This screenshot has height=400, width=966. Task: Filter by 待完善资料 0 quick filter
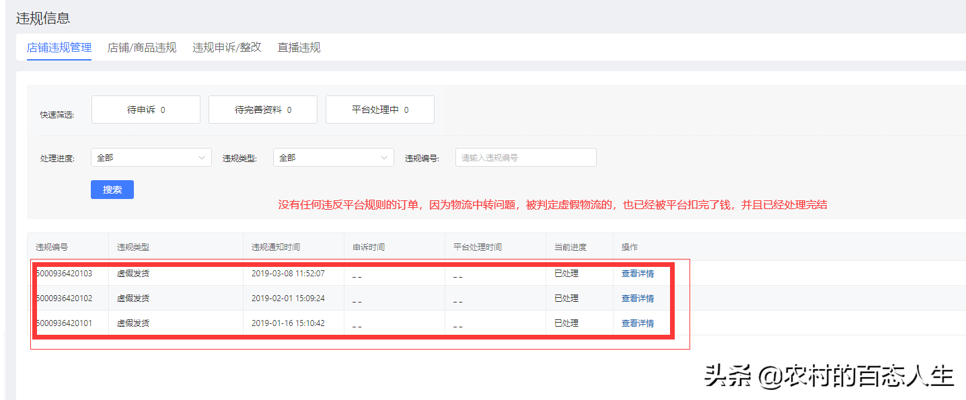(263, 110)
